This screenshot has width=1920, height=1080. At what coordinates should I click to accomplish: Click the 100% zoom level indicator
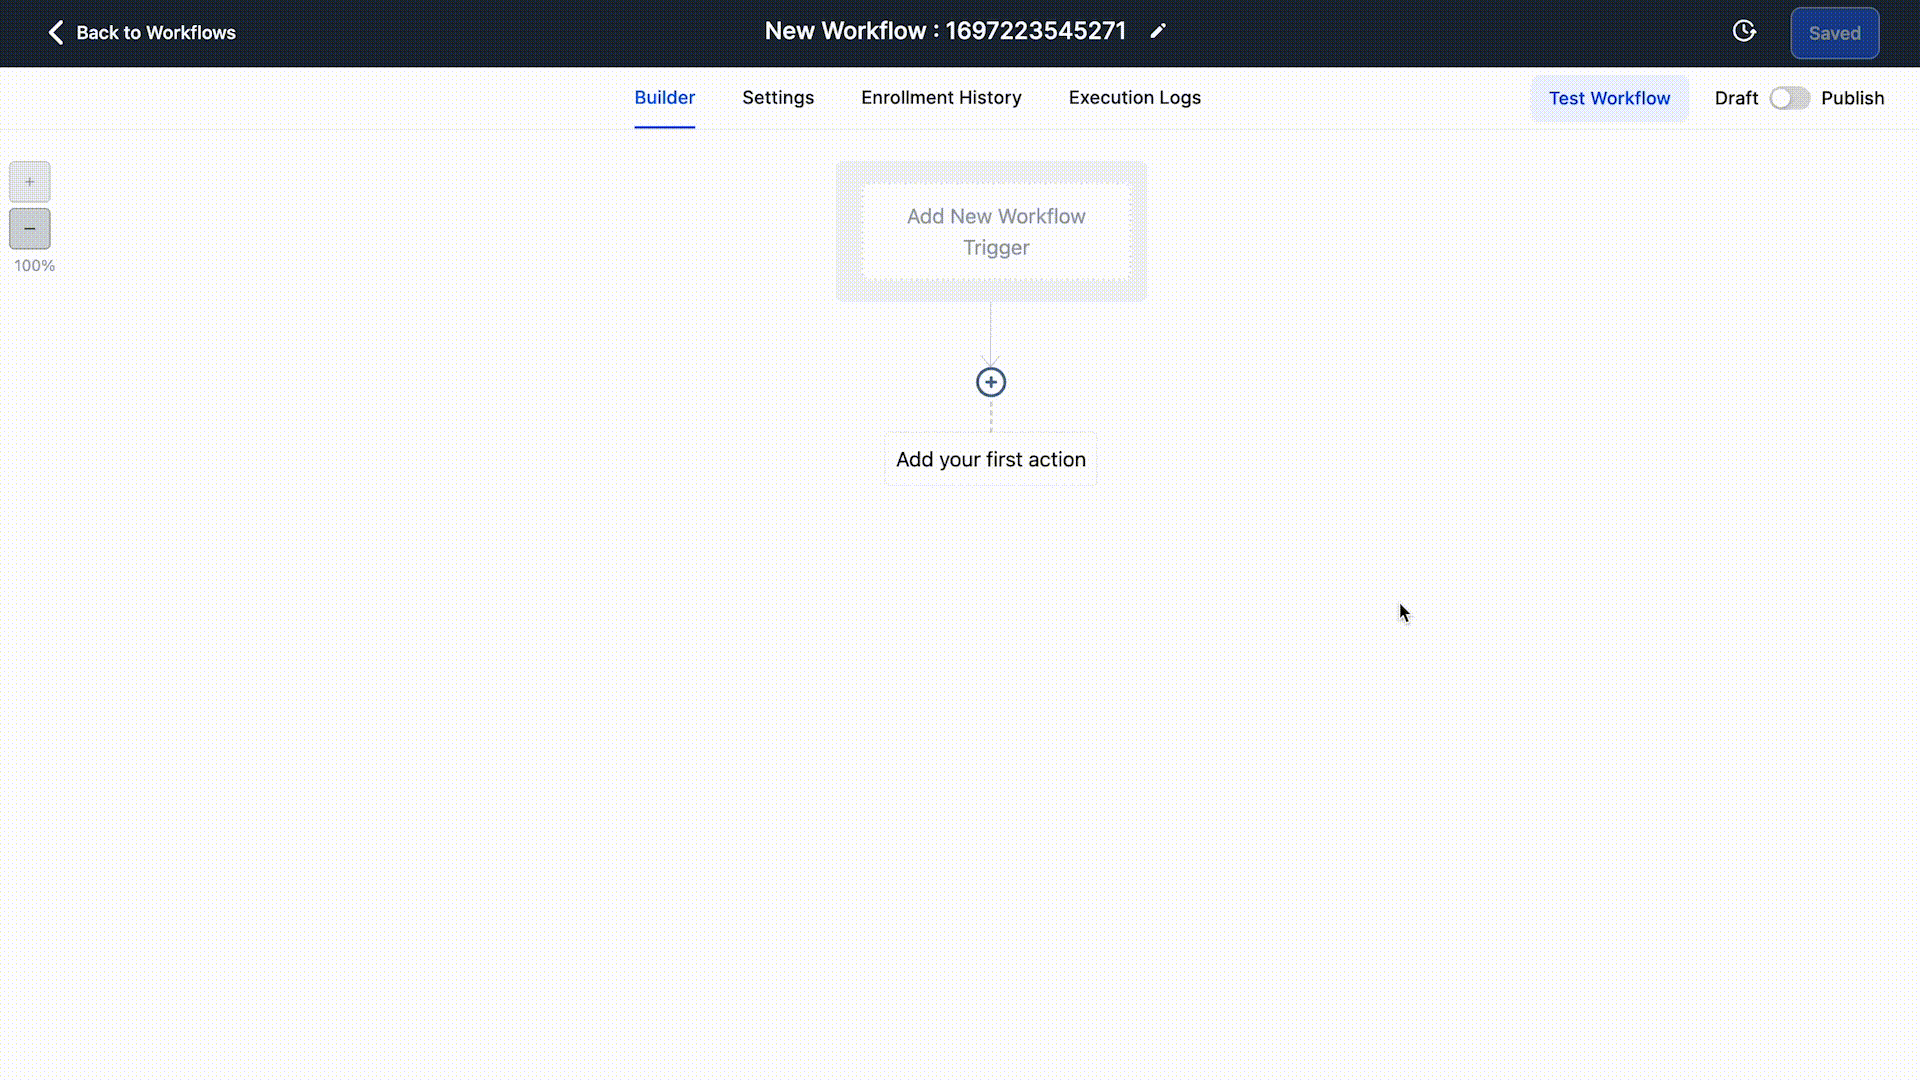click(x=34, y=266)
